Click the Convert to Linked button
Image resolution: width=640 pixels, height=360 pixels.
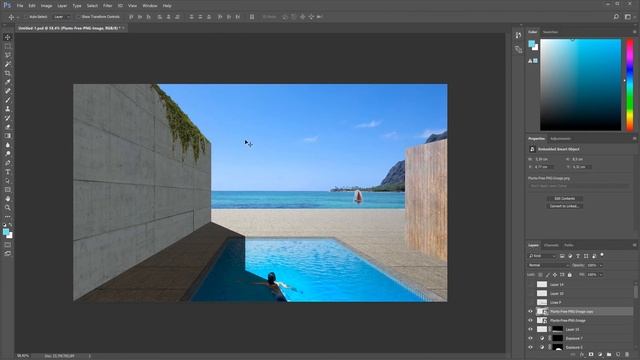pyautogui.click(x=564, y=206)
